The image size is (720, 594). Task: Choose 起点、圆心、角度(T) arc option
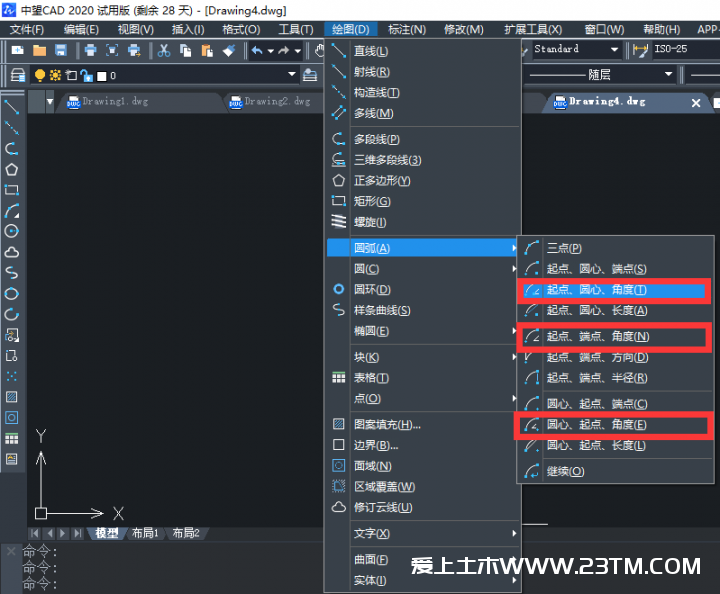[x=614, y=290]
